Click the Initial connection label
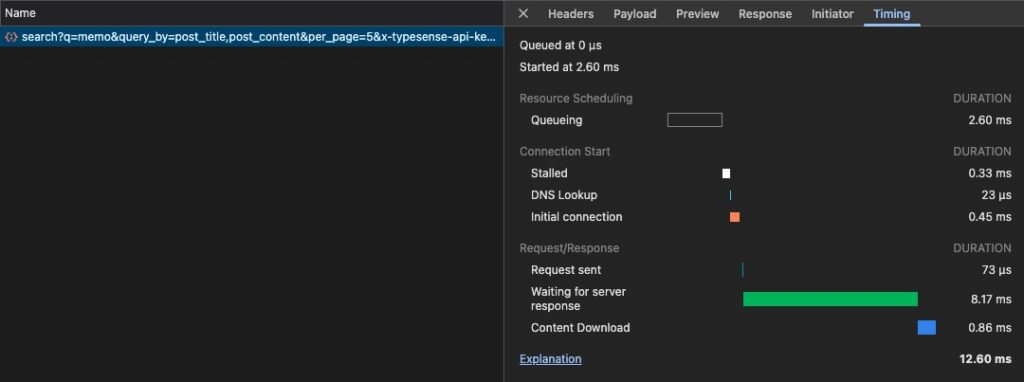Image resolution: width=1024 pixels, height=382 pixels. pyautogui.click(x=577, y=217)
